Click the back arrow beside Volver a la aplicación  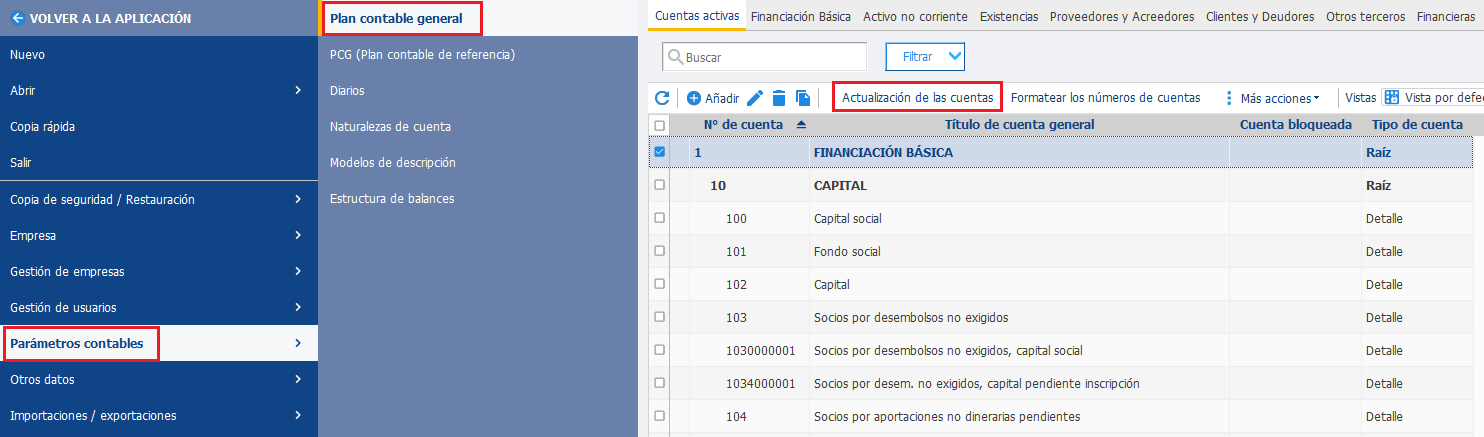[x=17, y=18]
